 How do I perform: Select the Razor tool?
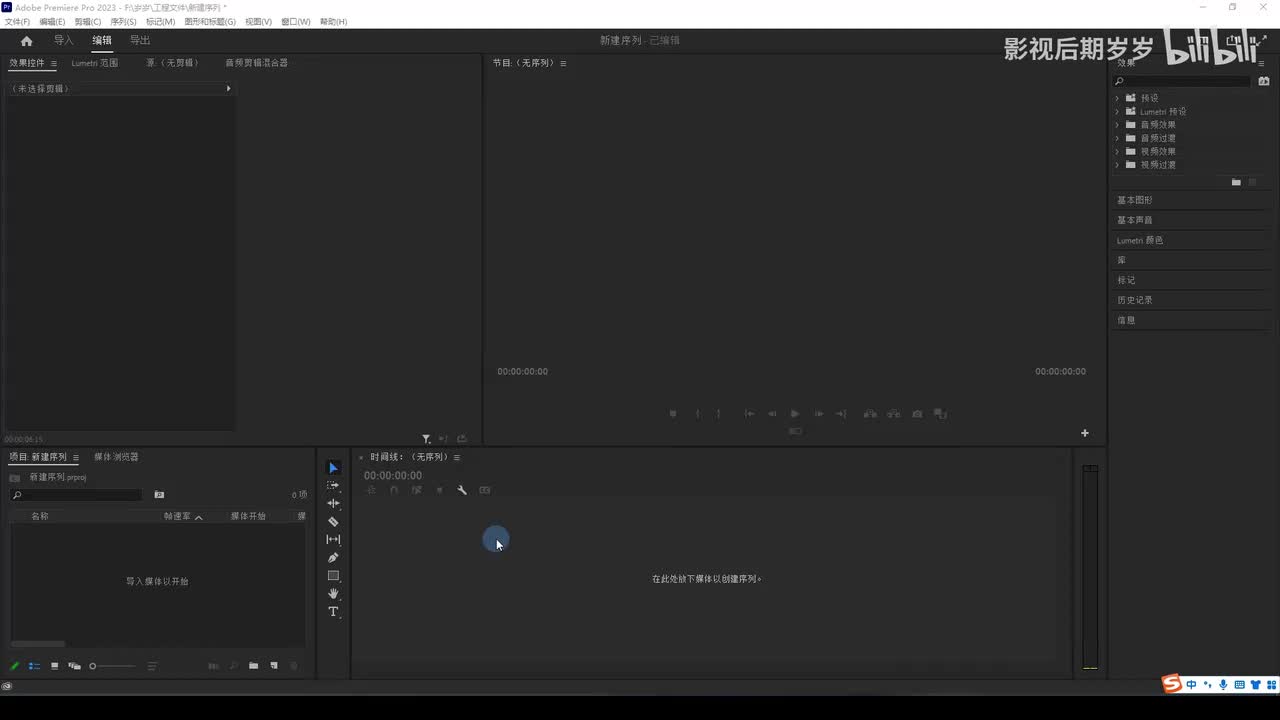tap(333, 521)
